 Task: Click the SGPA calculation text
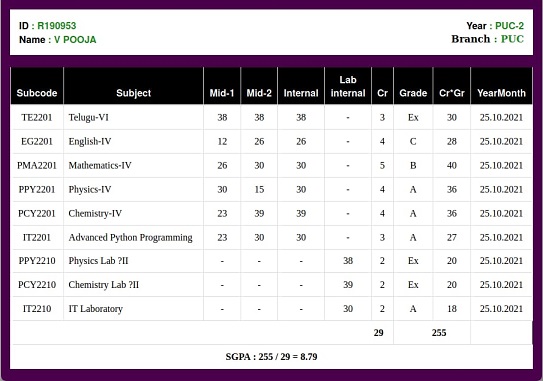pos(271,356)
